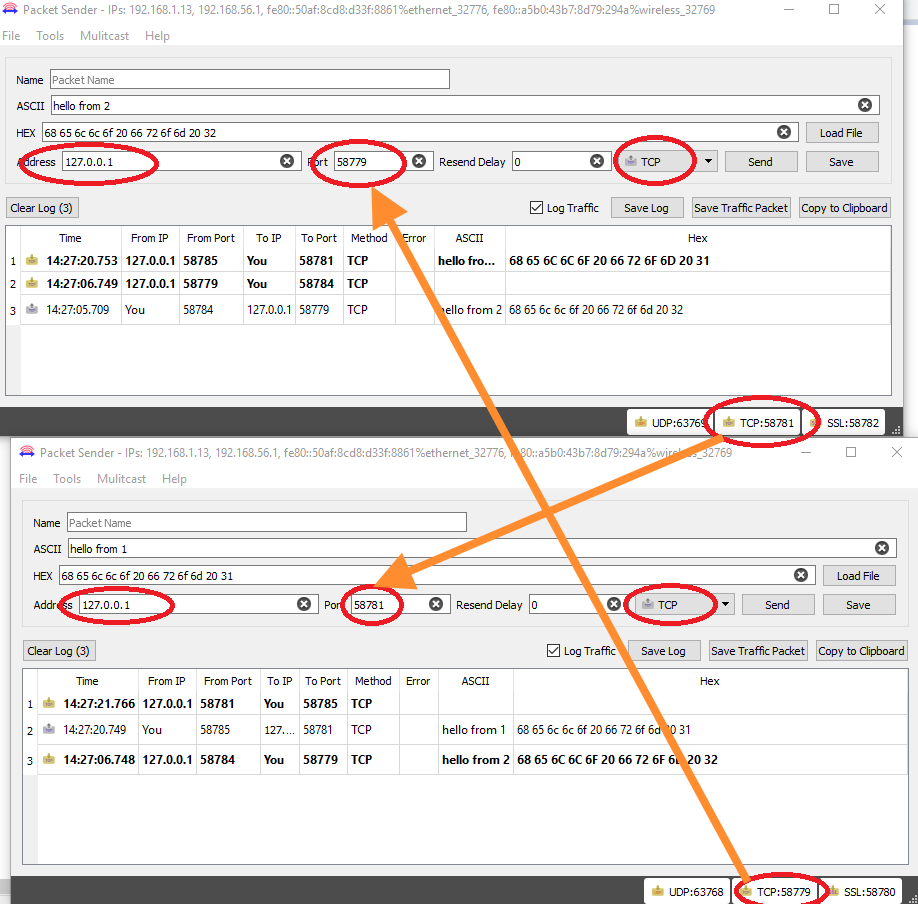918x904 pixels.
Task: Clear the Resend Delay field in bottom window
Action: click(x=614, y=604)
